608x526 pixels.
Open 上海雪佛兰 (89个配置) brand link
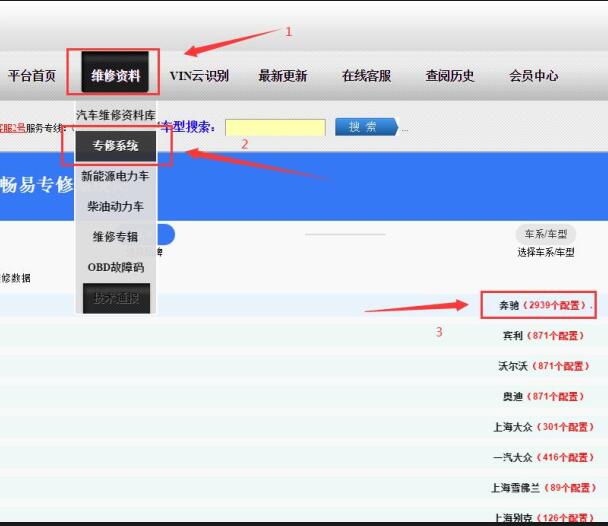(544, 488)
